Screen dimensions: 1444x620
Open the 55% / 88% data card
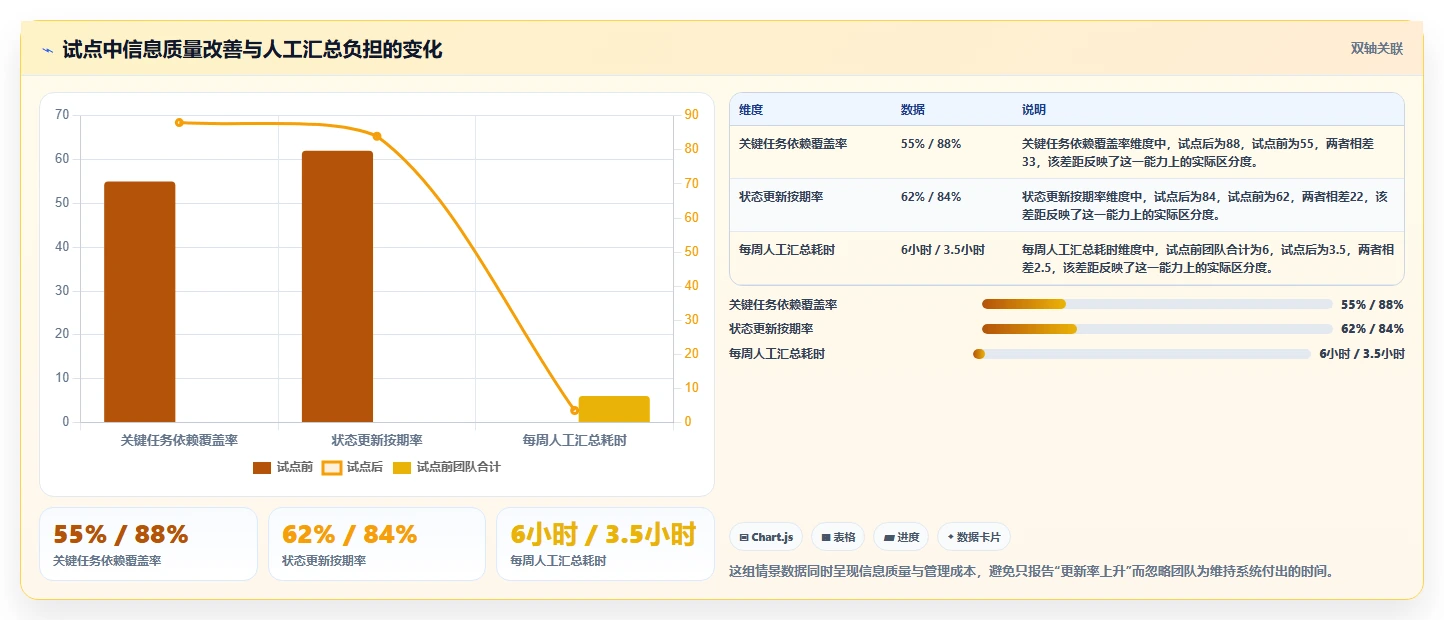point(148,544)
